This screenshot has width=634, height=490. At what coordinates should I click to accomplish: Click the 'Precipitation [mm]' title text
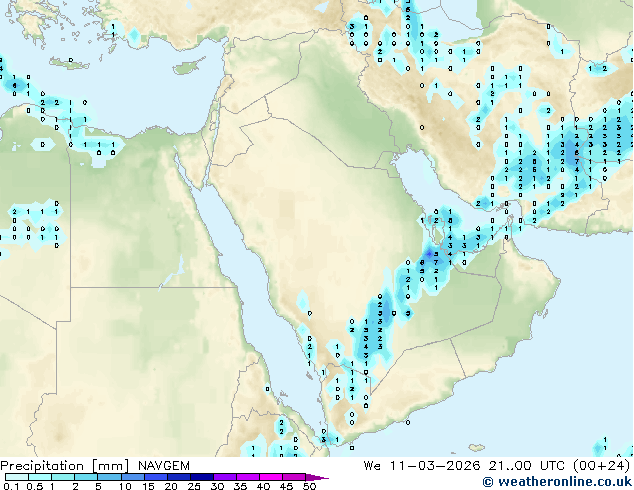(x=64, y=466)
